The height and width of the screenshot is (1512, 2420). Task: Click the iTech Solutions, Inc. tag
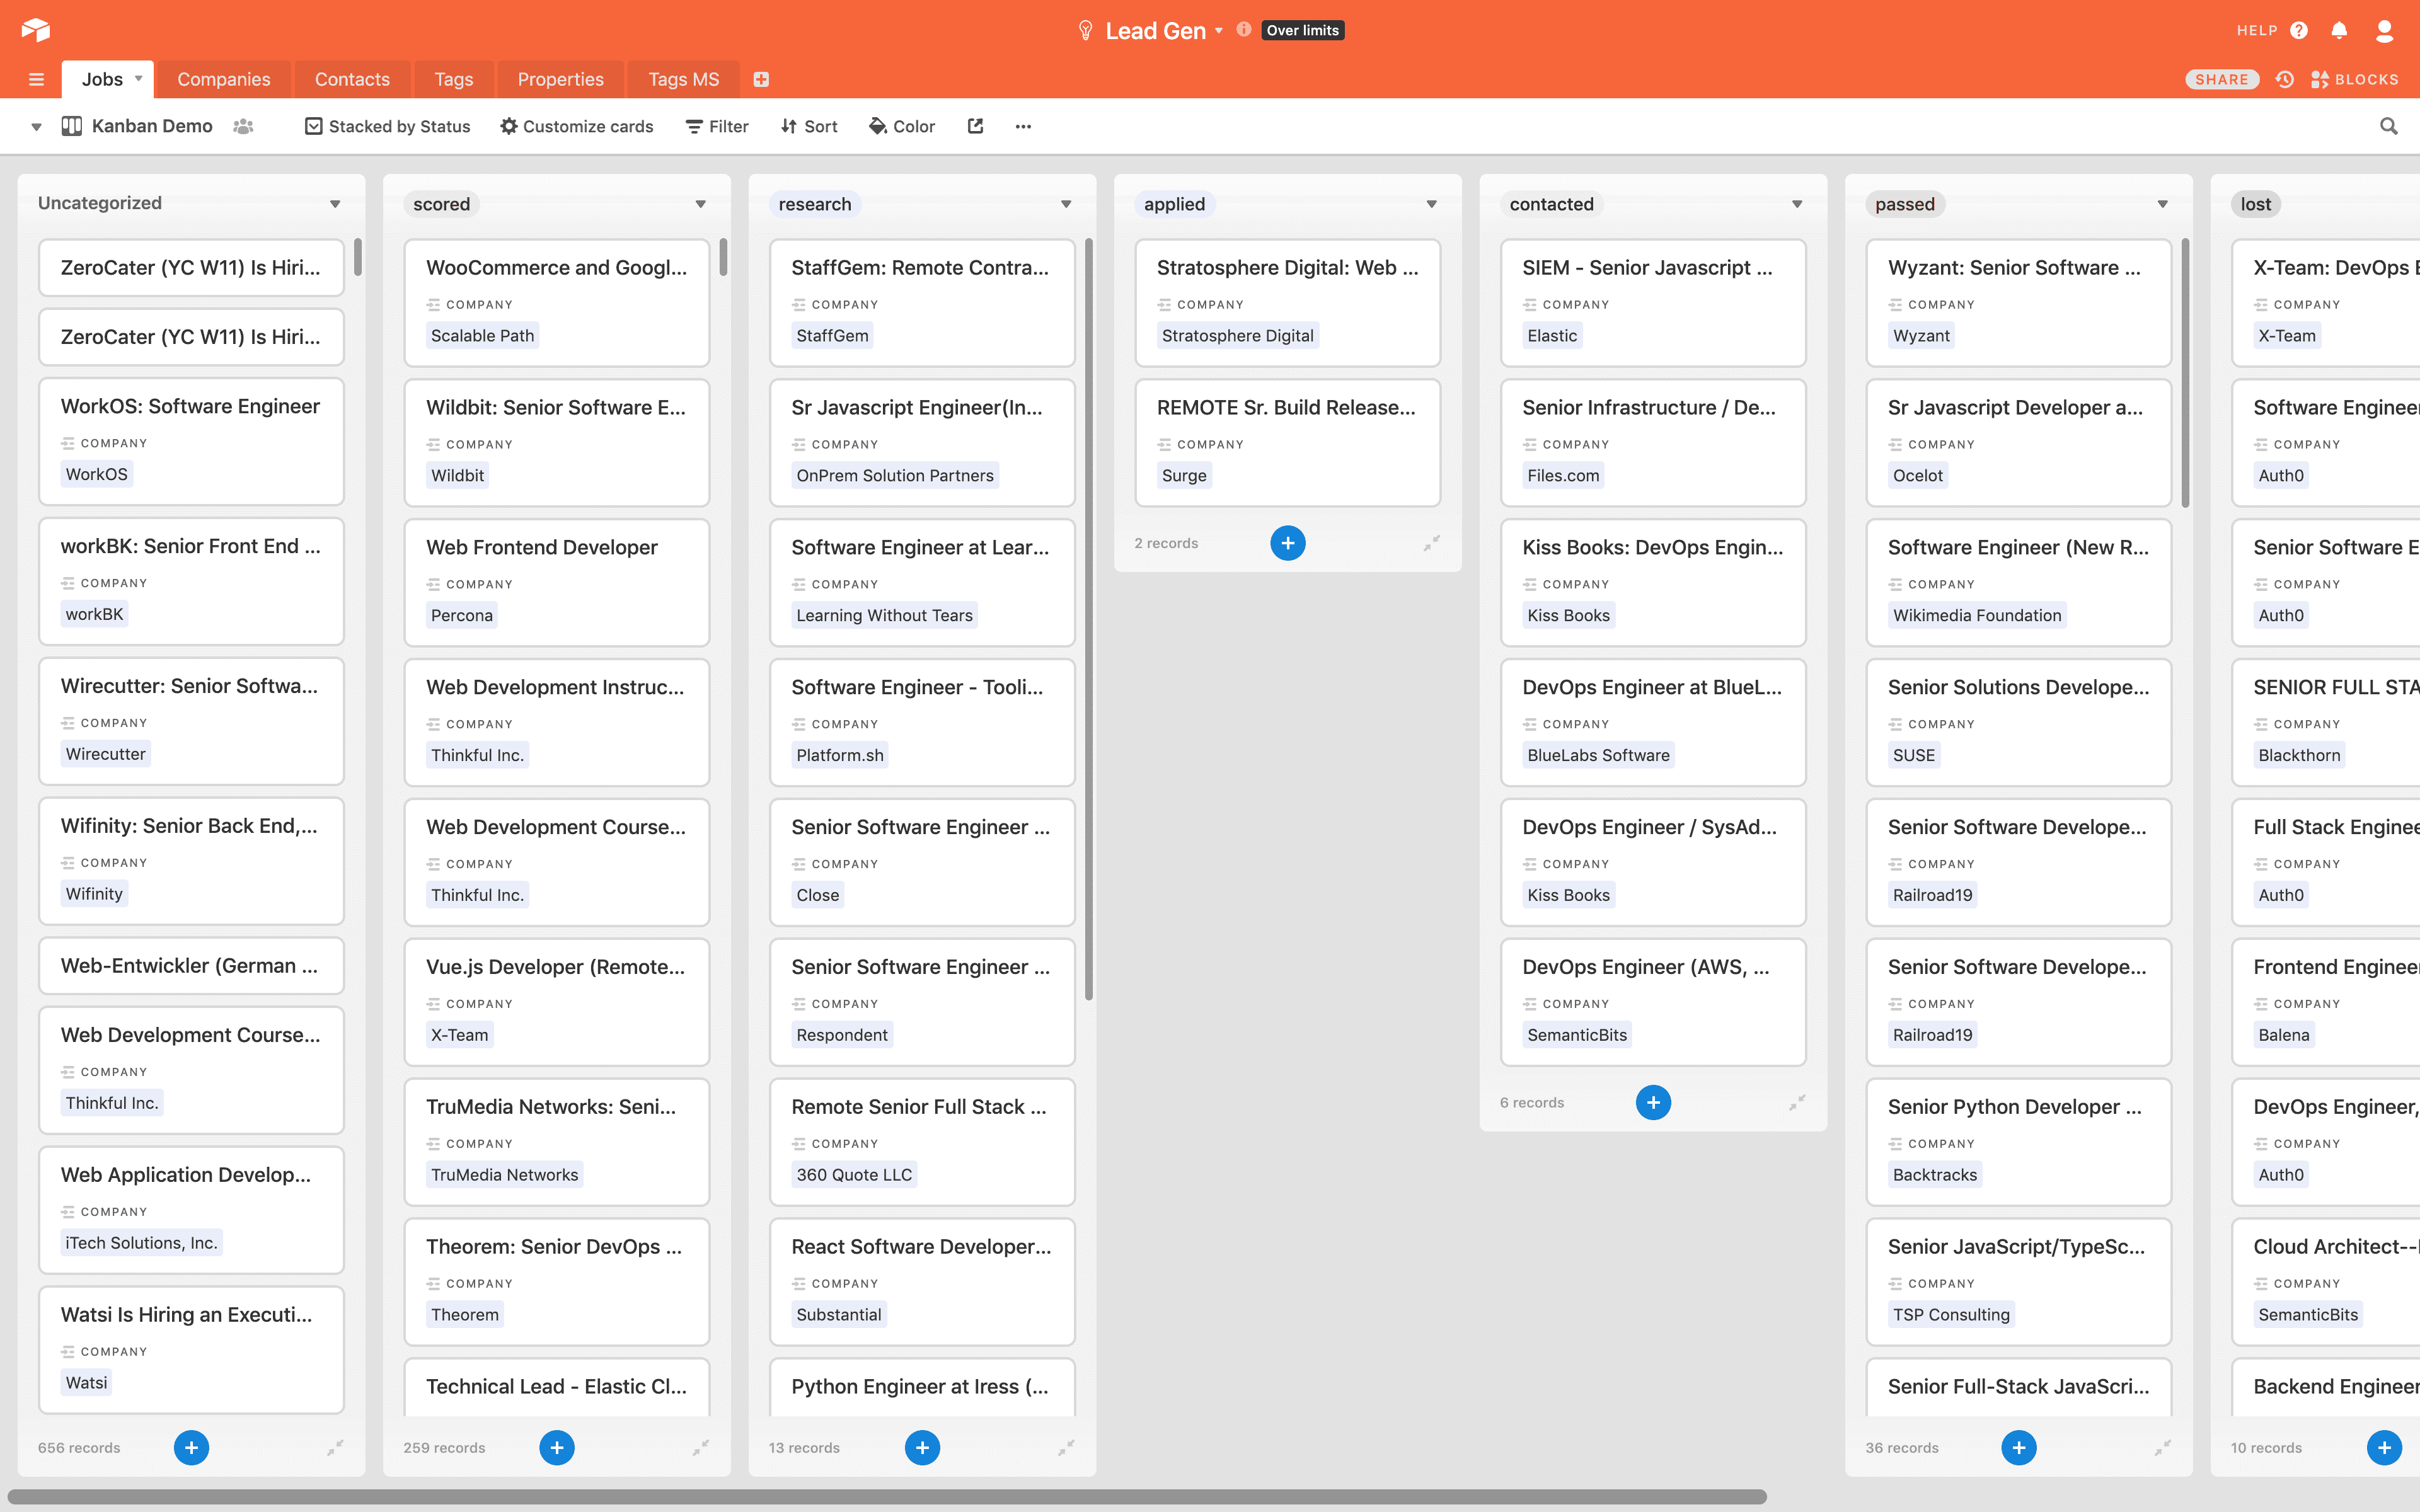pyautogui.click(x=141, y=1242)
